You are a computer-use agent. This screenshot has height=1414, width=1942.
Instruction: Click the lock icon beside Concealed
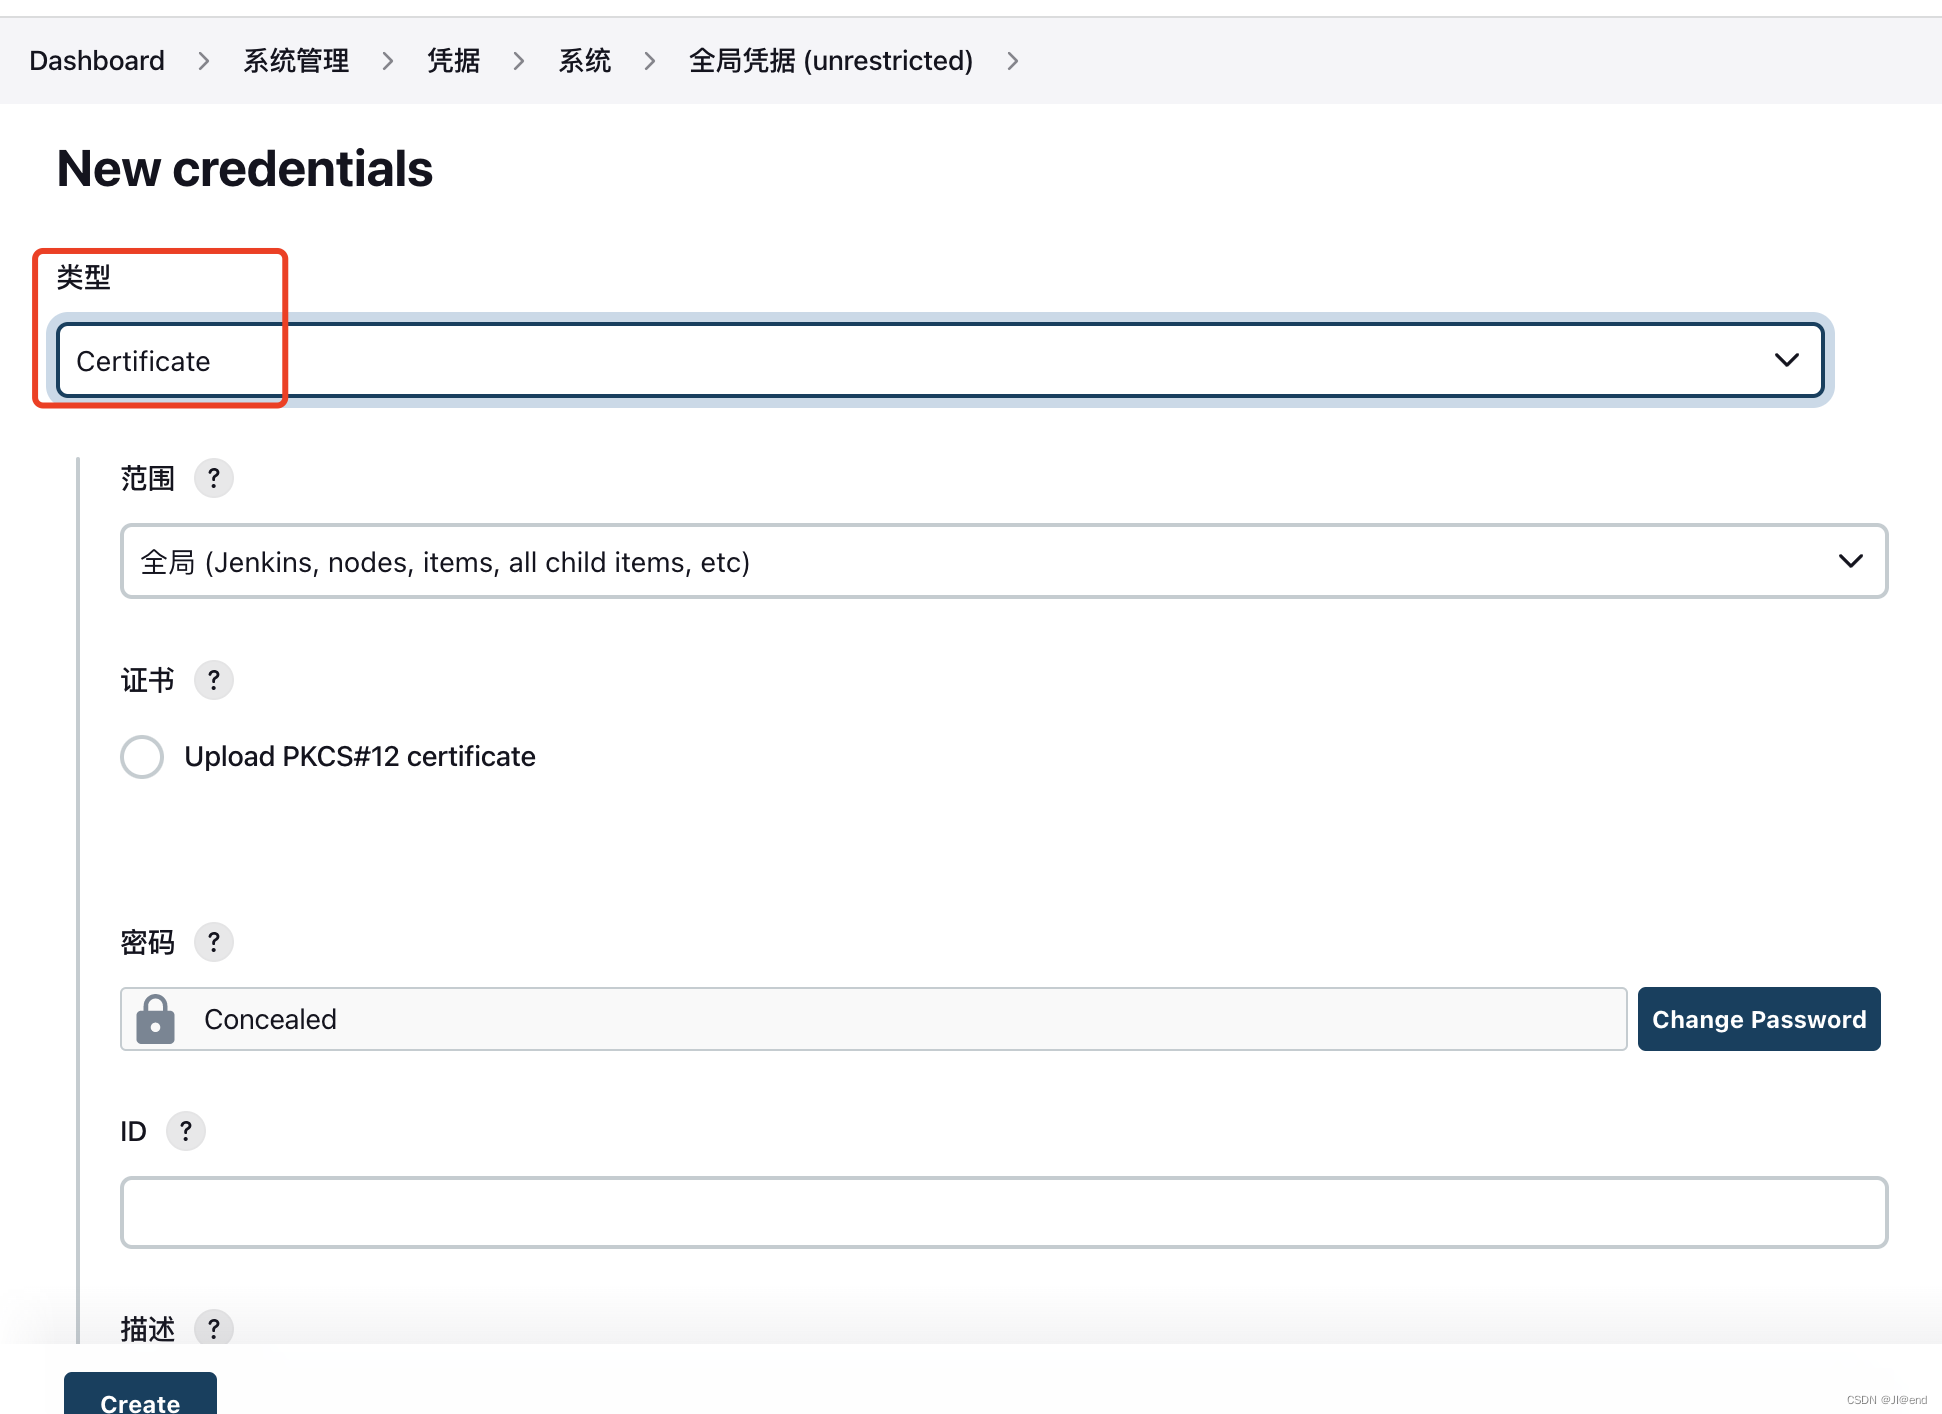click(x=155, y=1019)
